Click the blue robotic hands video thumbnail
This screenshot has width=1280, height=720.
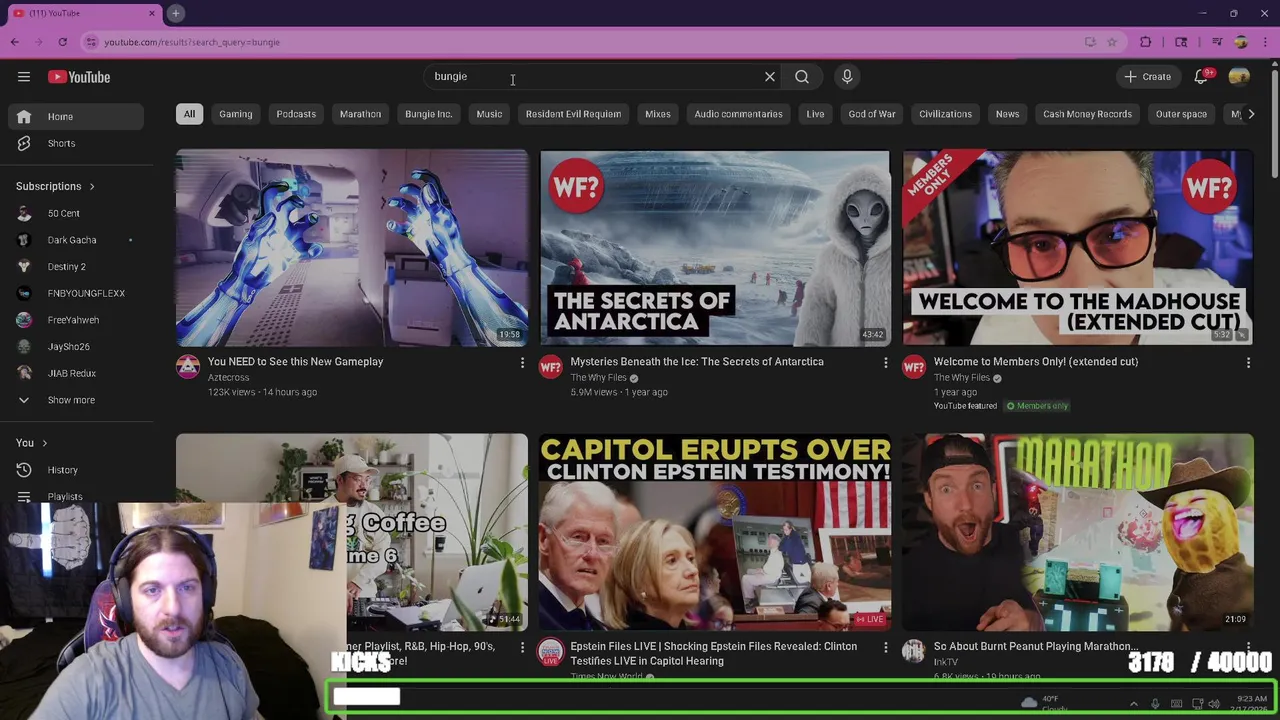click(x=352, y=248)
